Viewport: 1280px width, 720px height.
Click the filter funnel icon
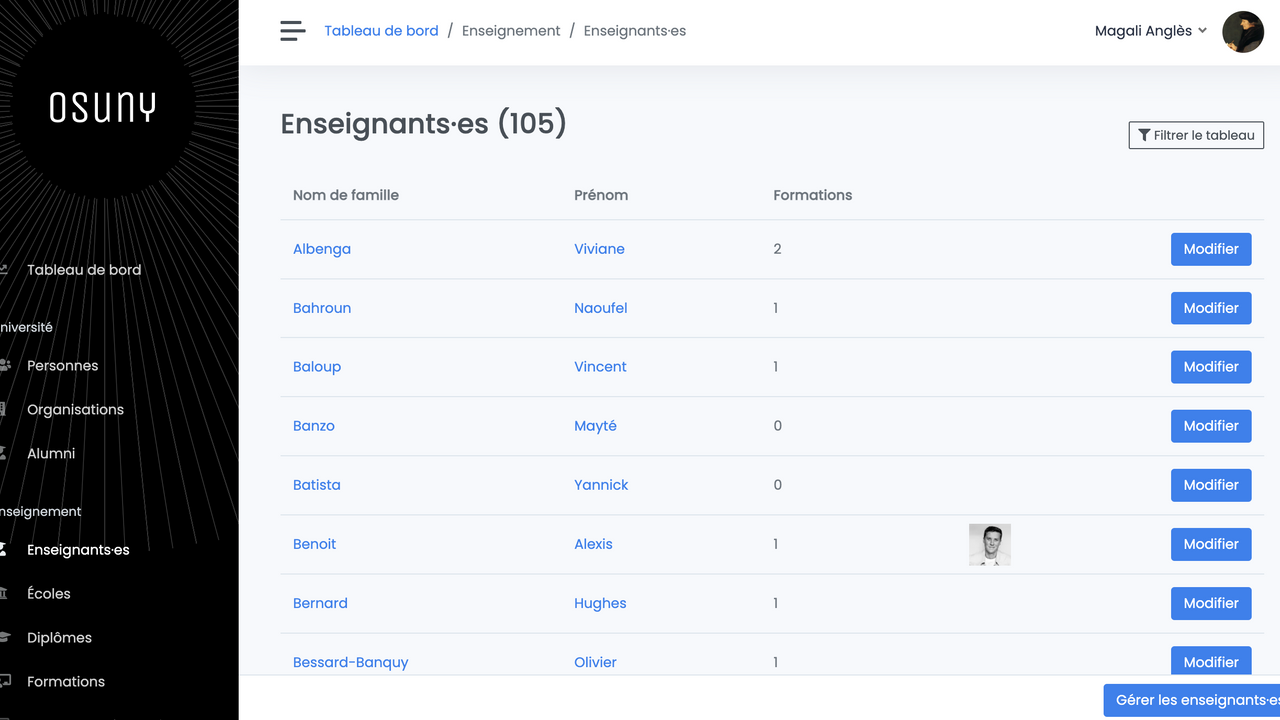1144,135
